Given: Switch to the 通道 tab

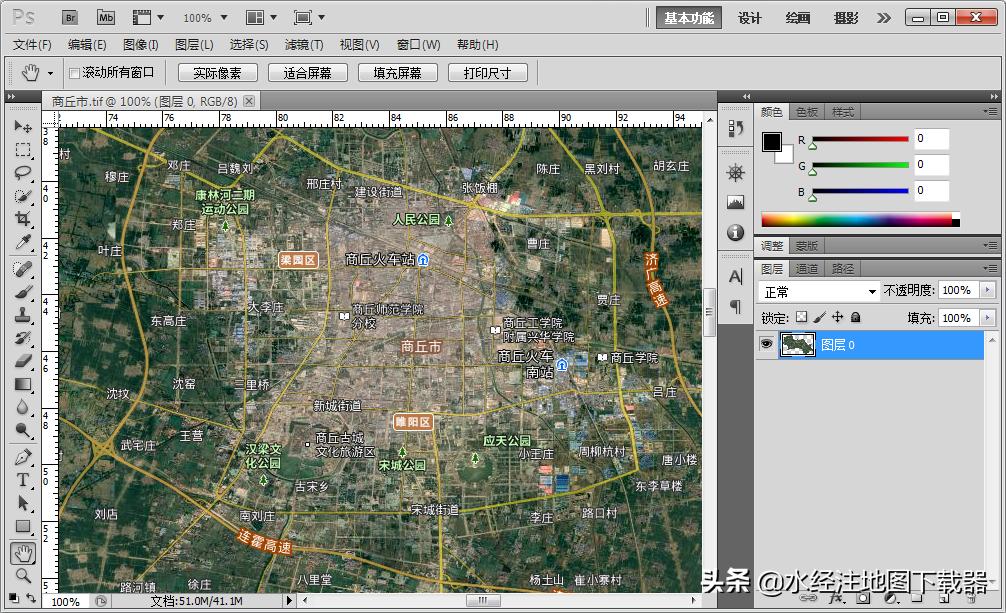Looking at the screenshot, I should (x=806, y=268).
